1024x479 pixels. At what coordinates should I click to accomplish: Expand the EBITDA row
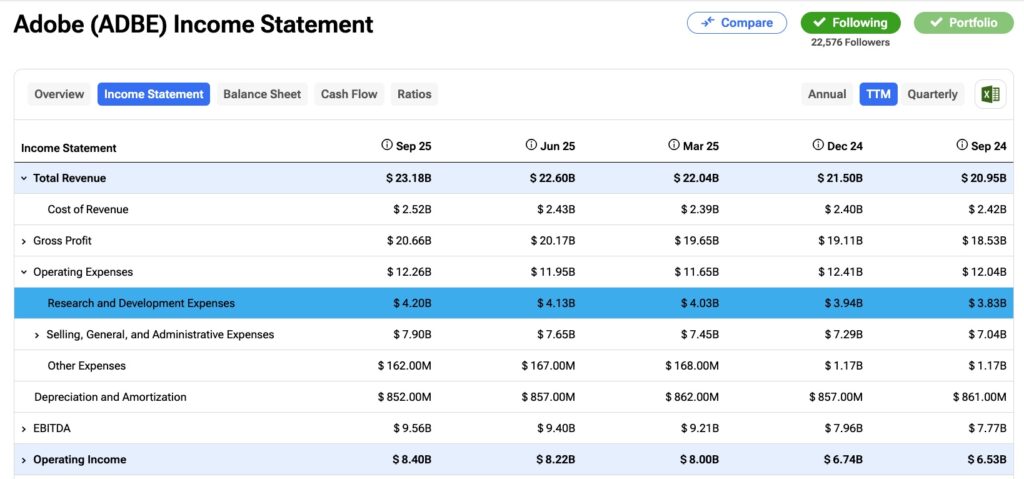coord(24,429)
